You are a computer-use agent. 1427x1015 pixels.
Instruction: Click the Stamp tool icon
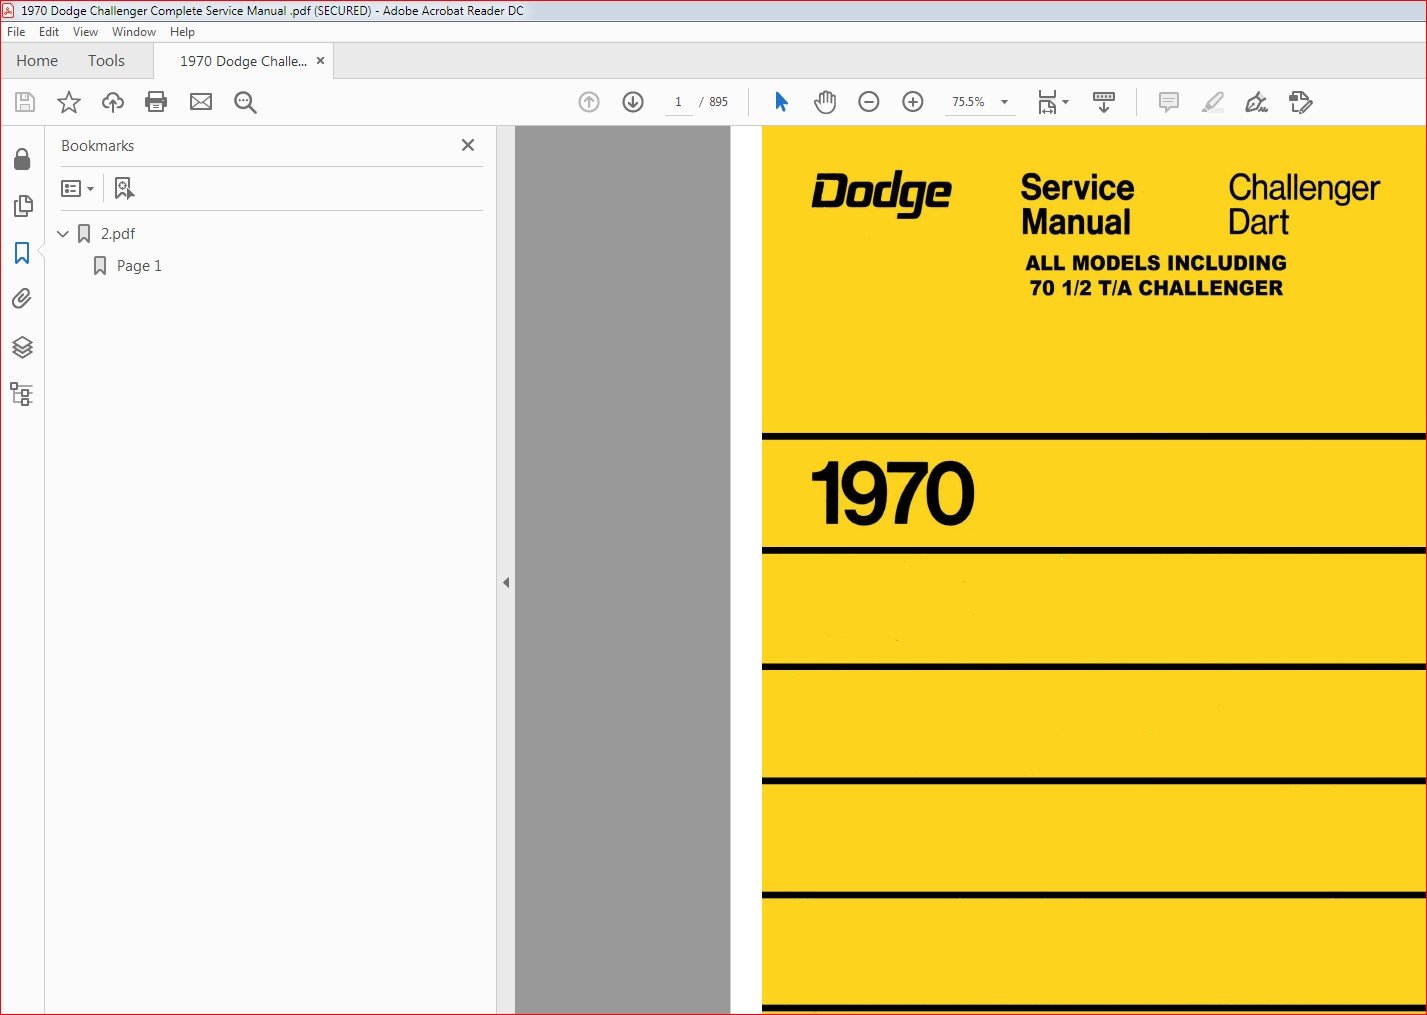click(1301, 102)
